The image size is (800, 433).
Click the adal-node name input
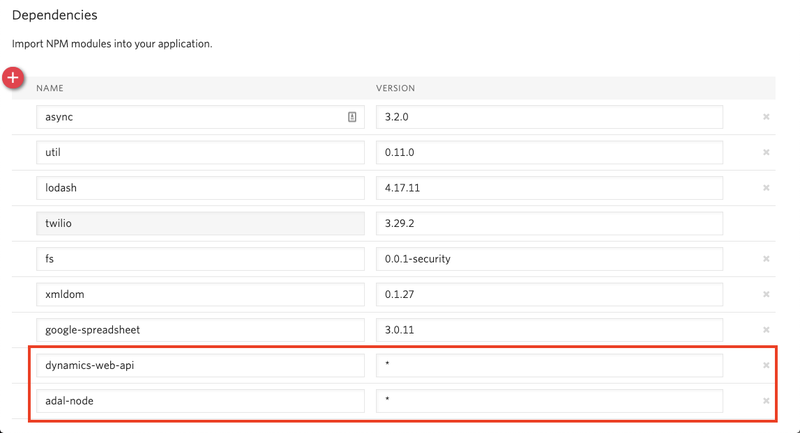click(200, 401)
